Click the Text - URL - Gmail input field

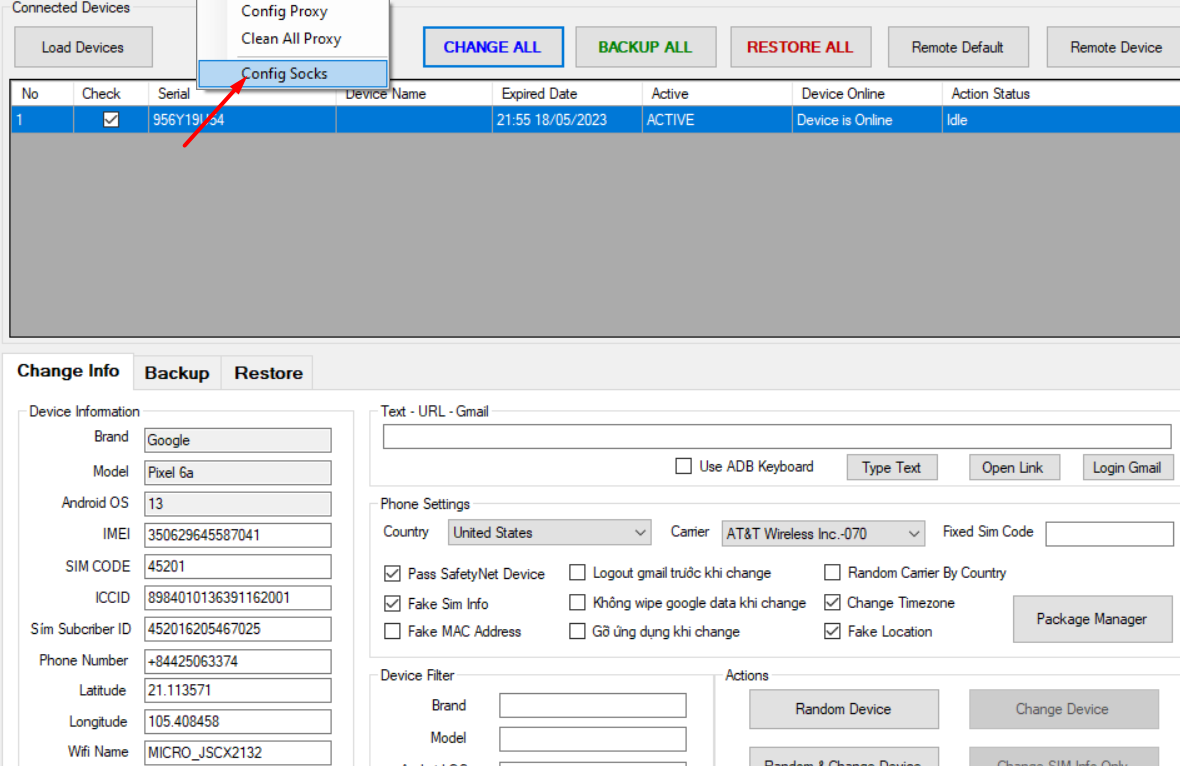776,437
